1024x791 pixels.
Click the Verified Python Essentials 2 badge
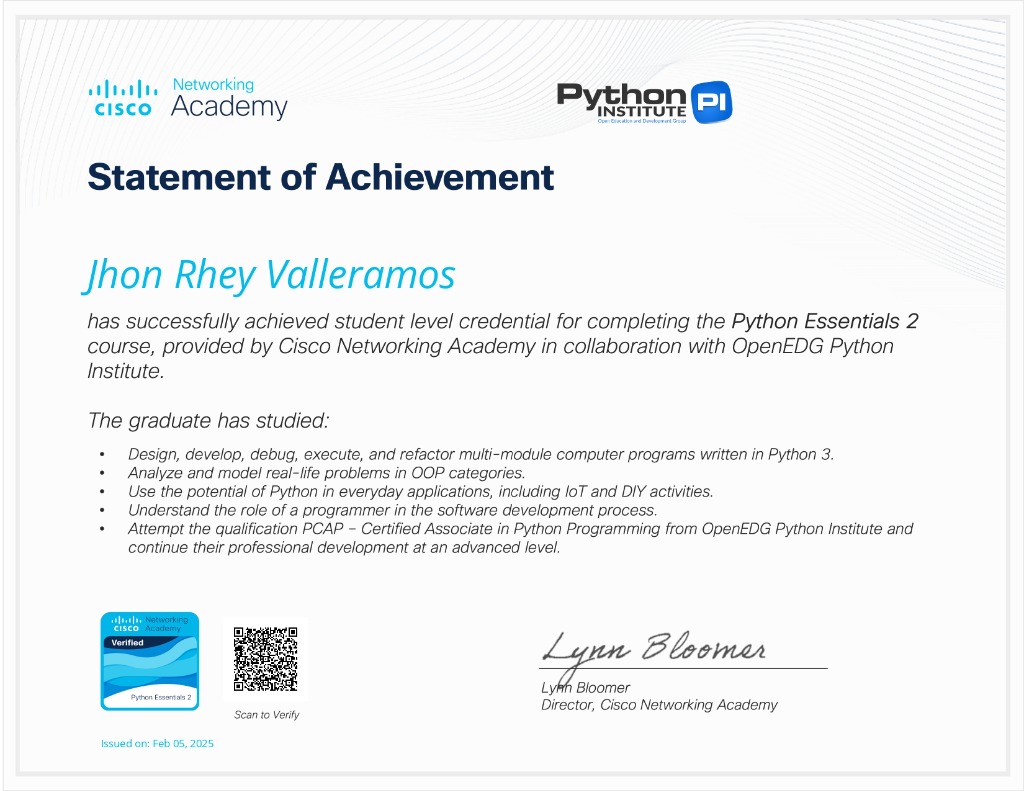click(150, 661)
